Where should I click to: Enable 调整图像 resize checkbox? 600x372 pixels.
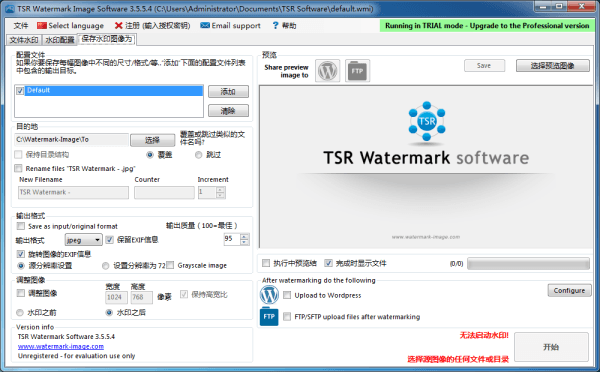21,293
